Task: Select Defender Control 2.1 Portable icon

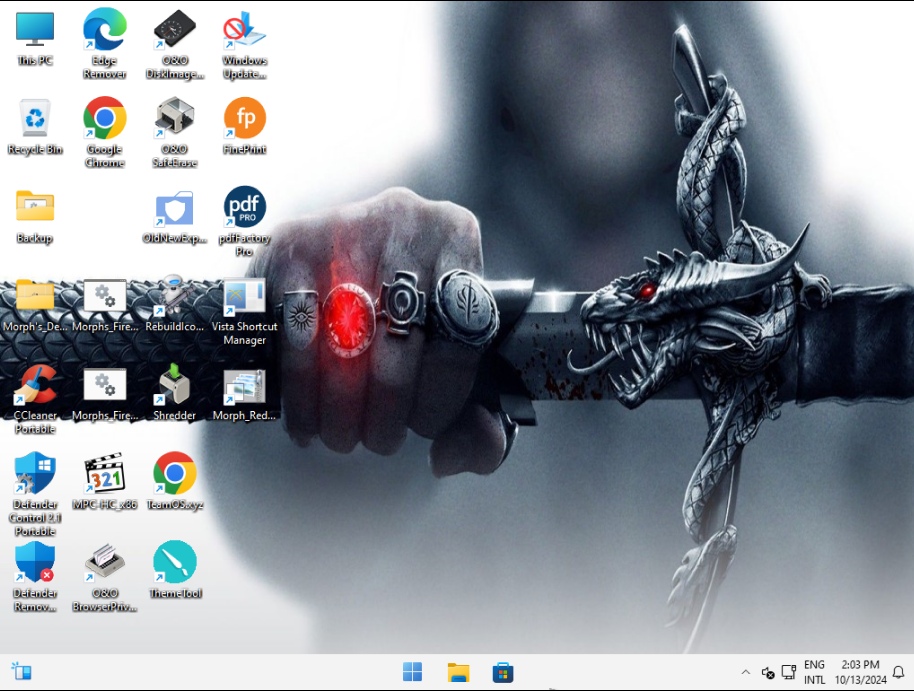Action: 35,494
